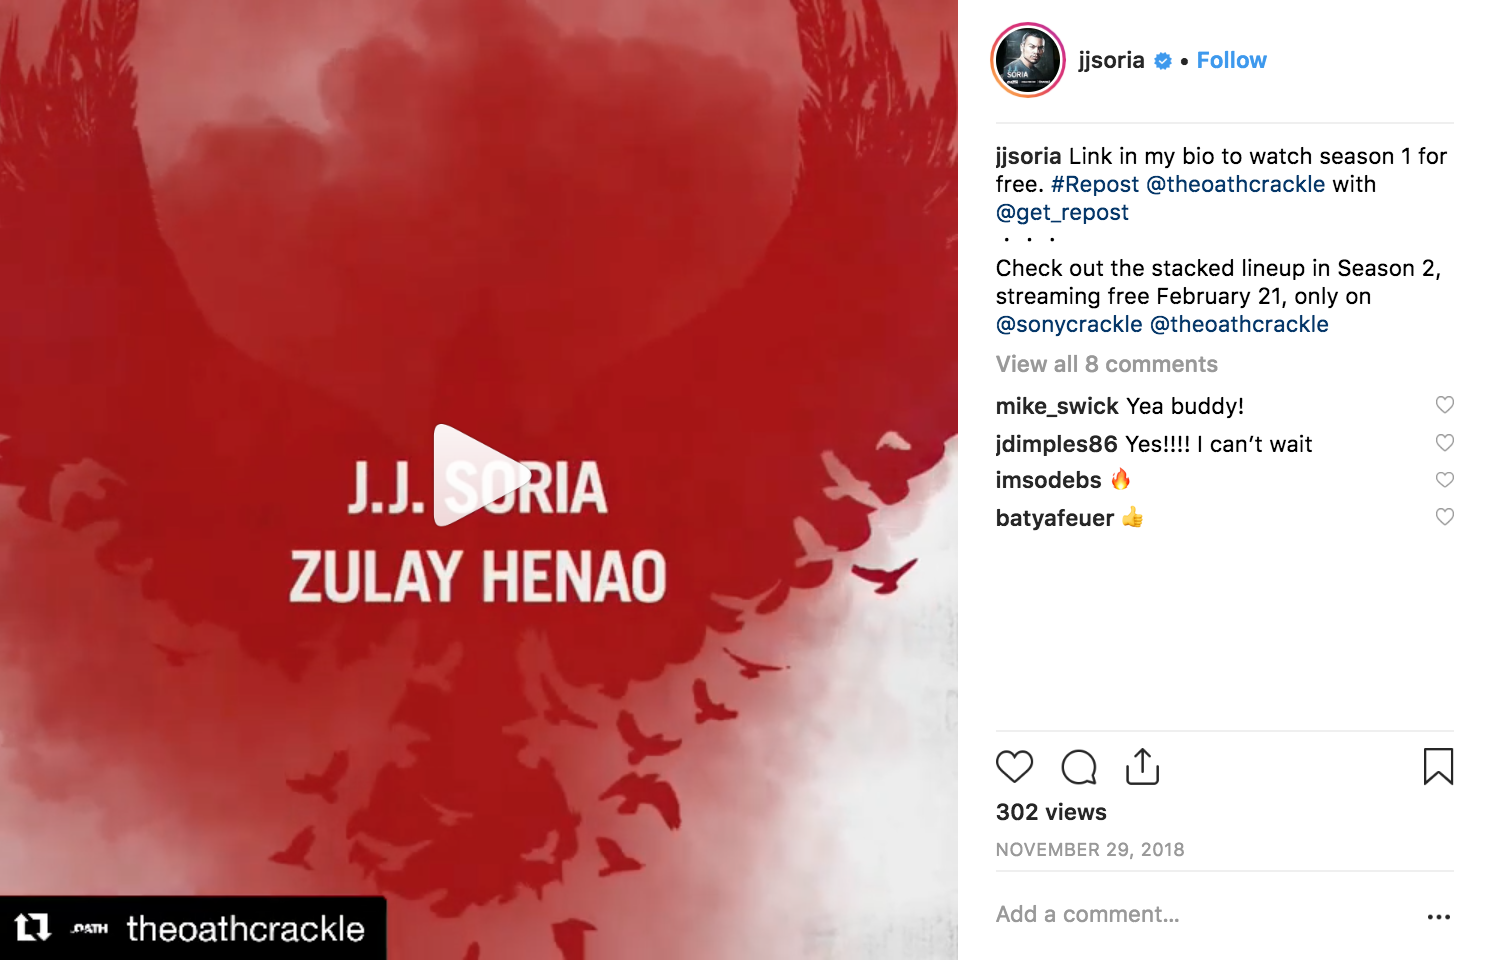
Task: Open the November 29, 2018 post date link
Action: point(1090,849)
